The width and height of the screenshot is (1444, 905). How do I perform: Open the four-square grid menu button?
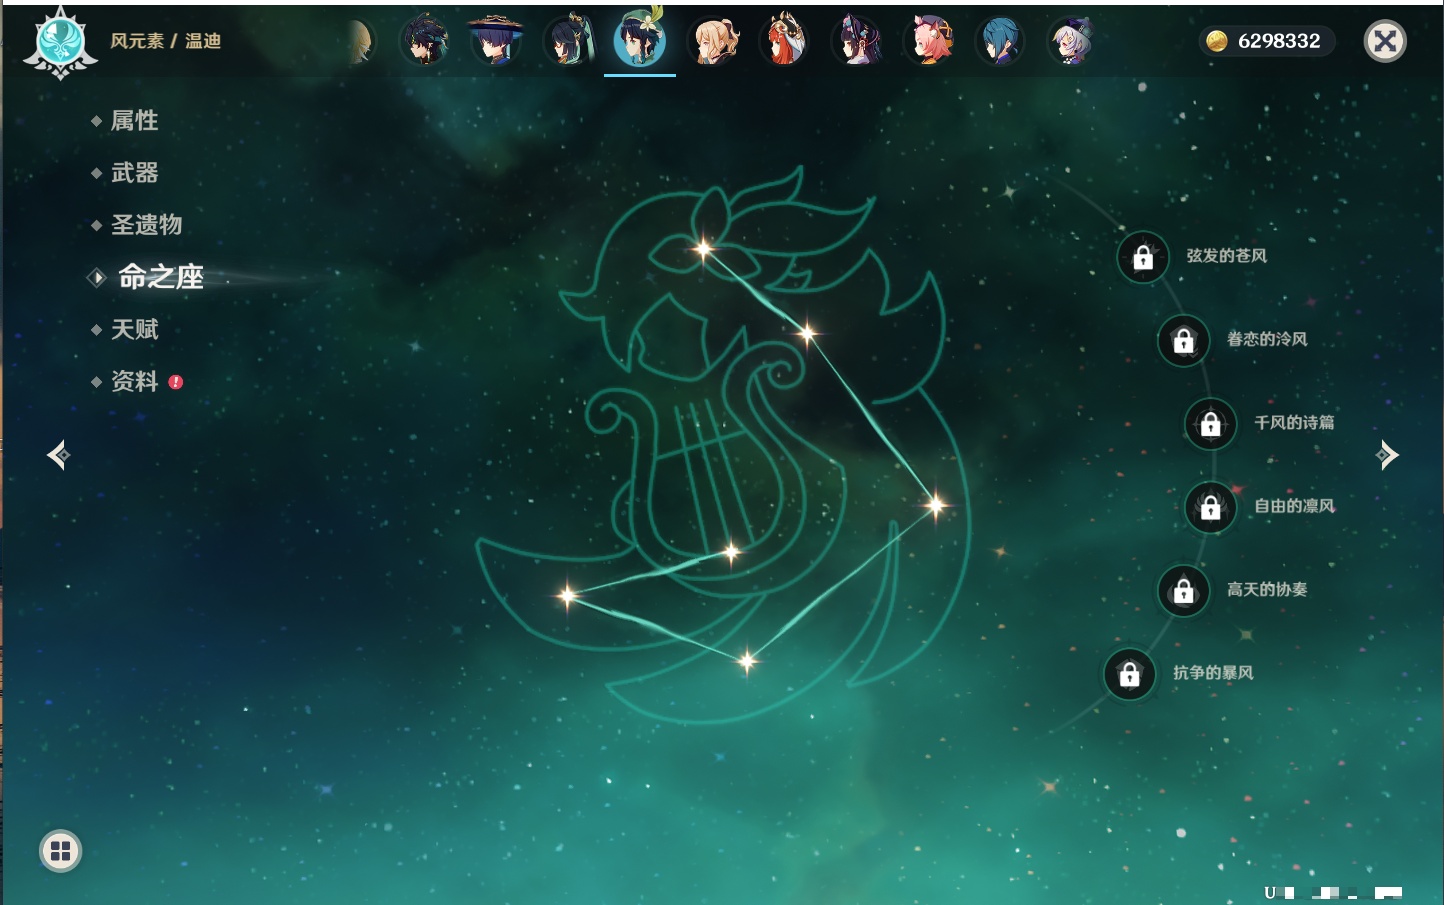[x=60, y=851]
